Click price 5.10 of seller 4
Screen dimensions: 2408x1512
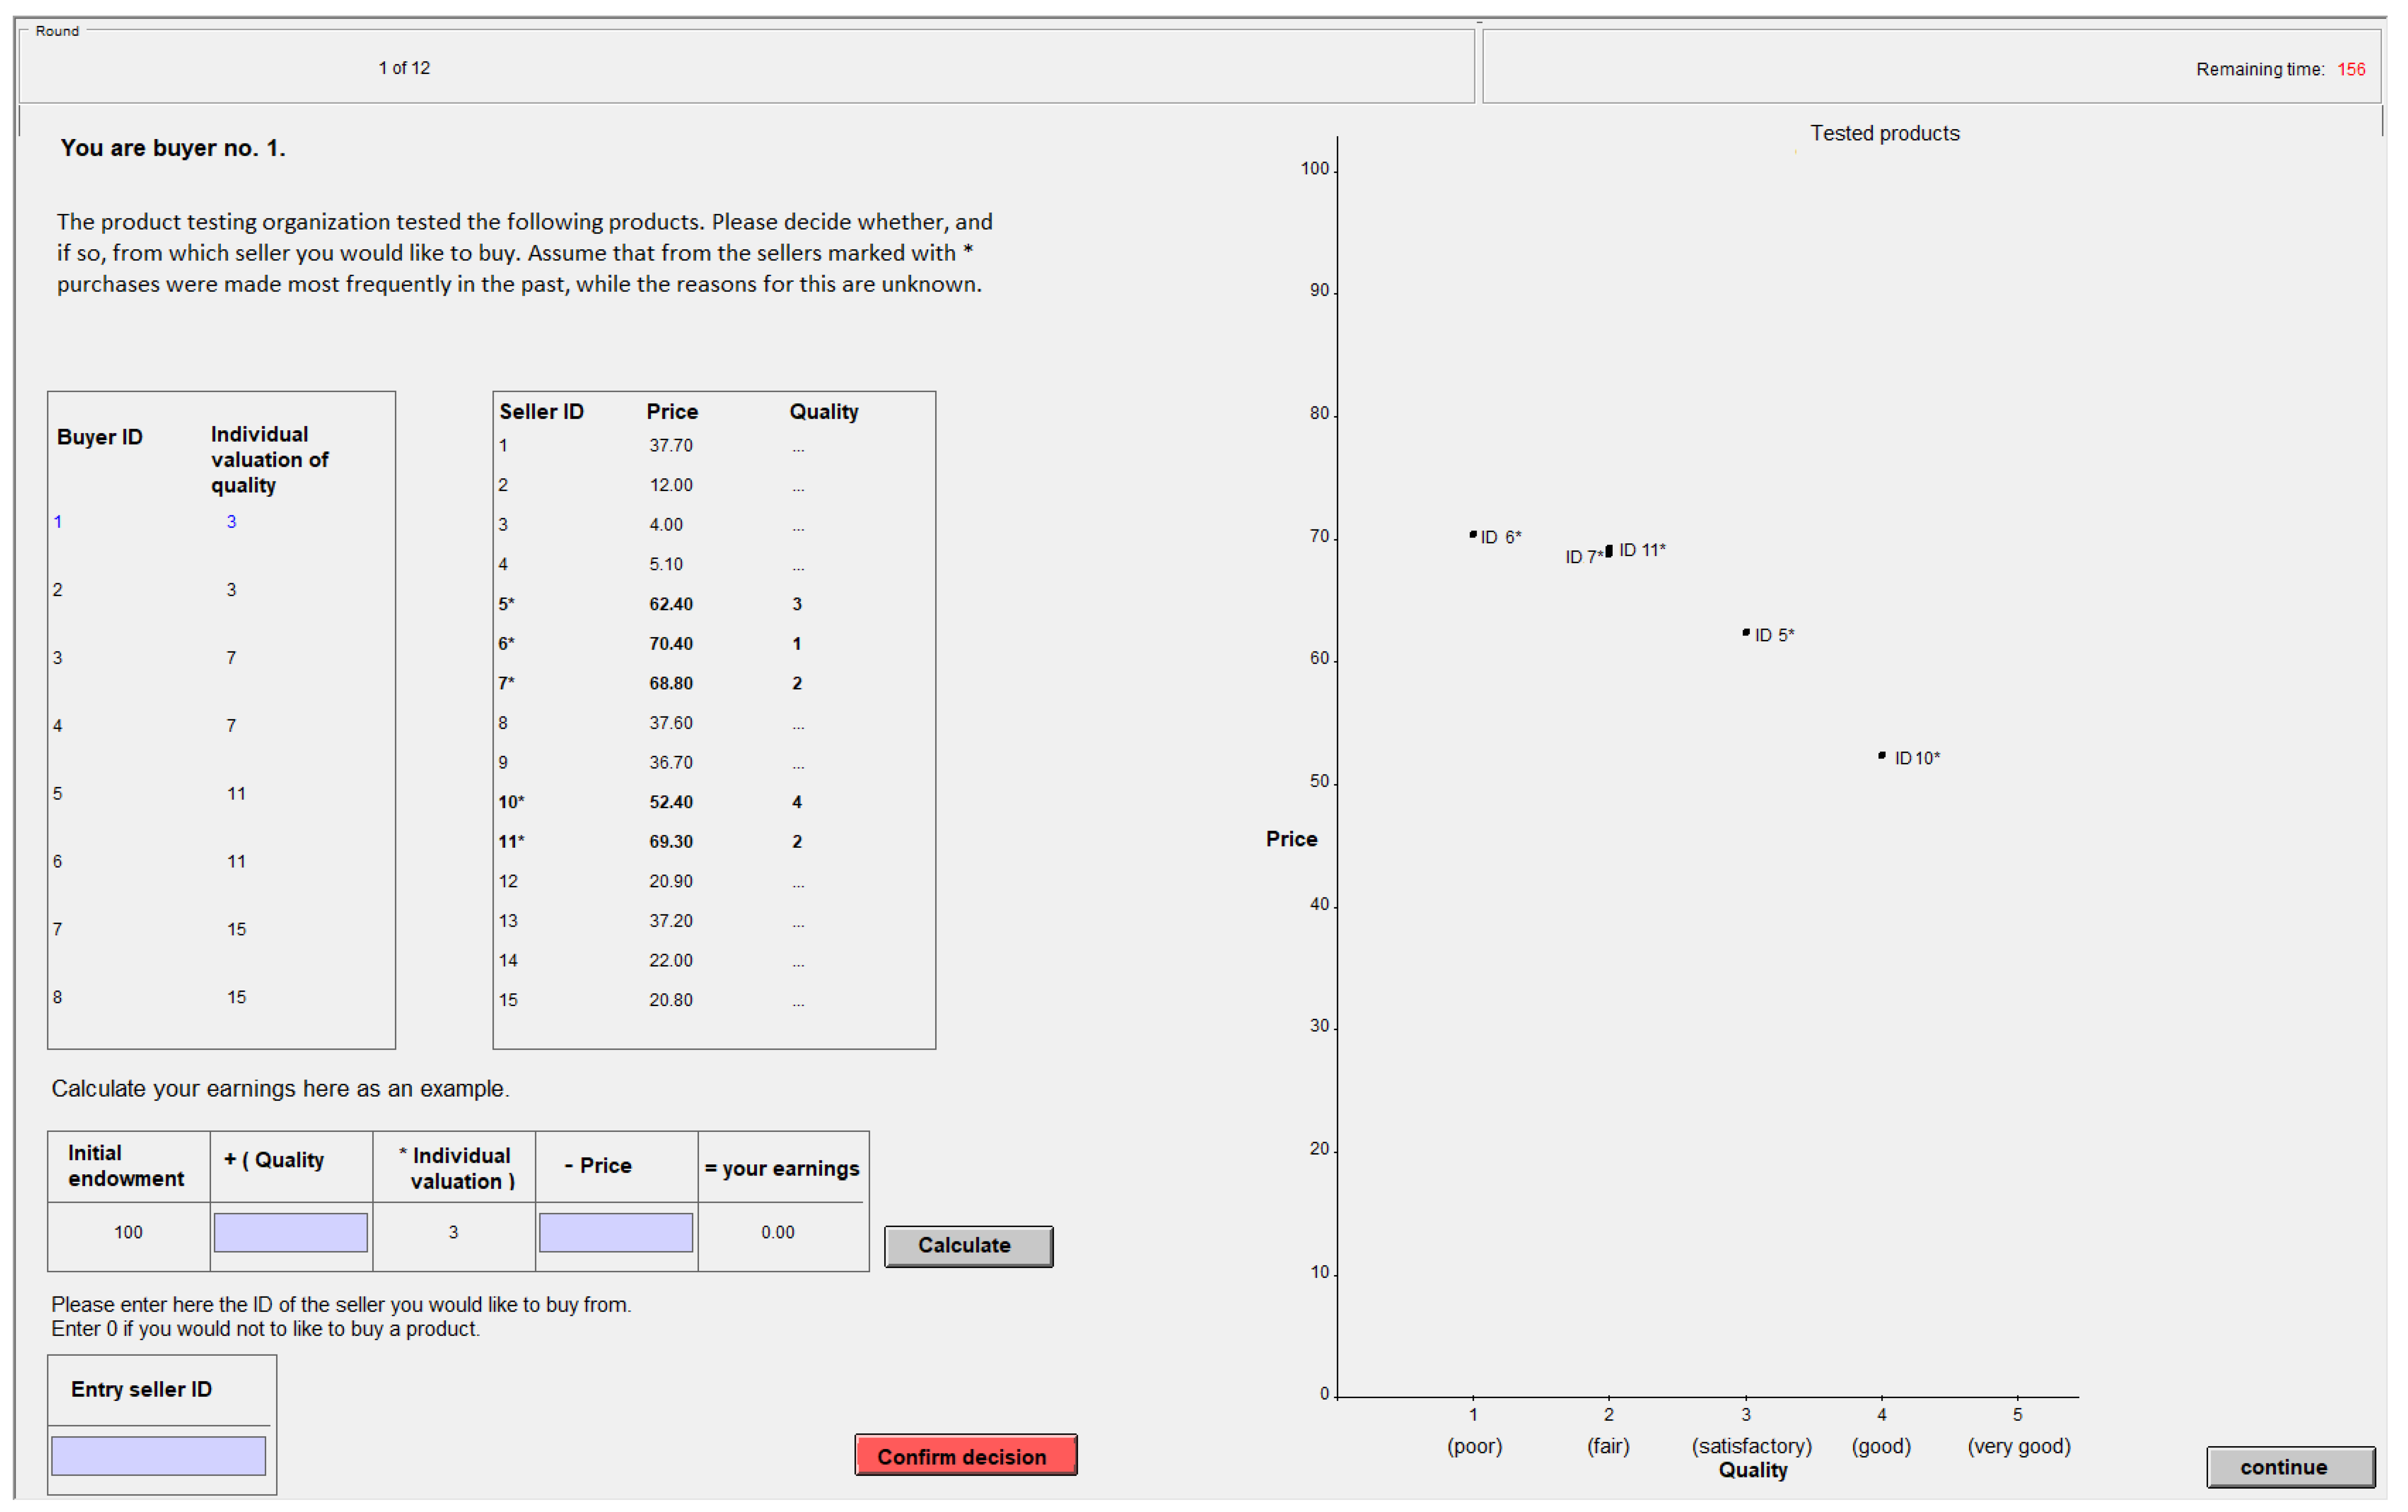tap(666, 565)
